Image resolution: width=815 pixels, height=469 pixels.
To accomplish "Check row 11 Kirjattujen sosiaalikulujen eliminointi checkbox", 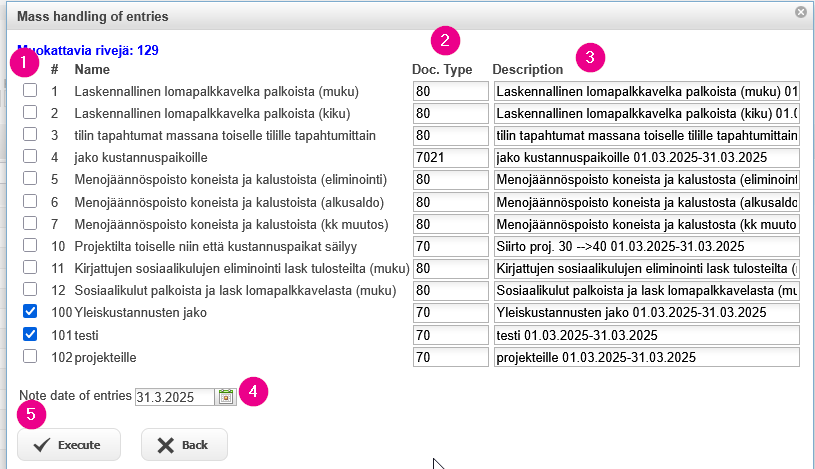I will 30,267.
